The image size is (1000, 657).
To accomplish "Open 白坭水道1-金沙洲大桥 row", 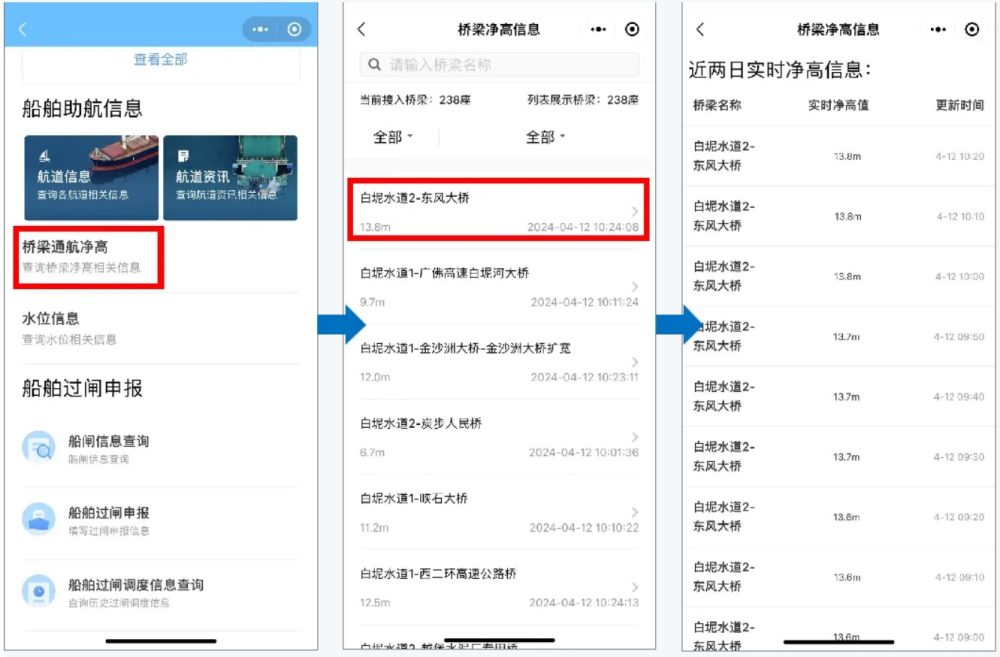I will tap(499, 362).
